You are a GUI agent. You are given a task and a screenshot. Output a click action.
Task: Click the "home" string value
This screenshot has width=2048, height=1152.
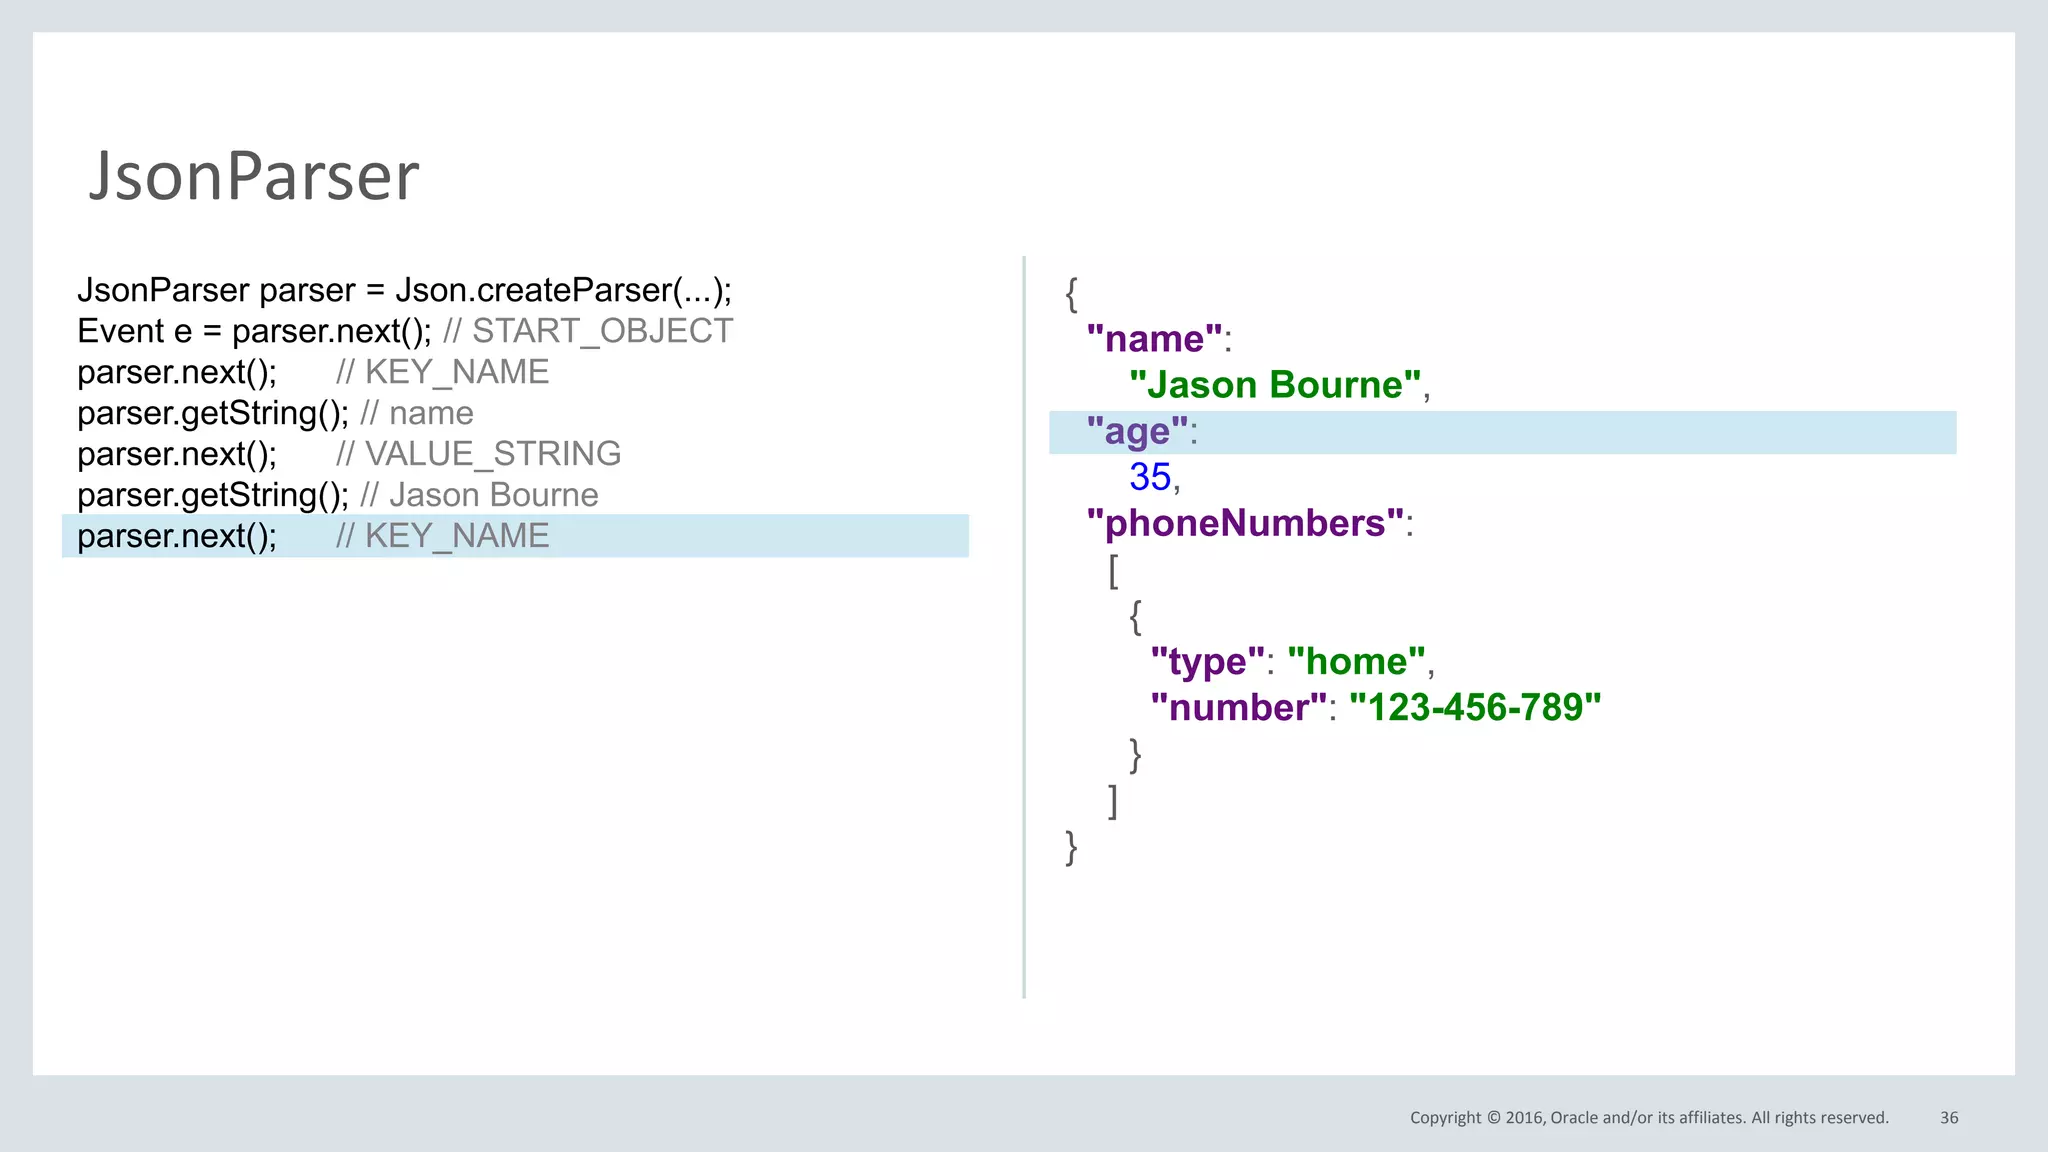pyautogui.click(x=1356, y=662)
